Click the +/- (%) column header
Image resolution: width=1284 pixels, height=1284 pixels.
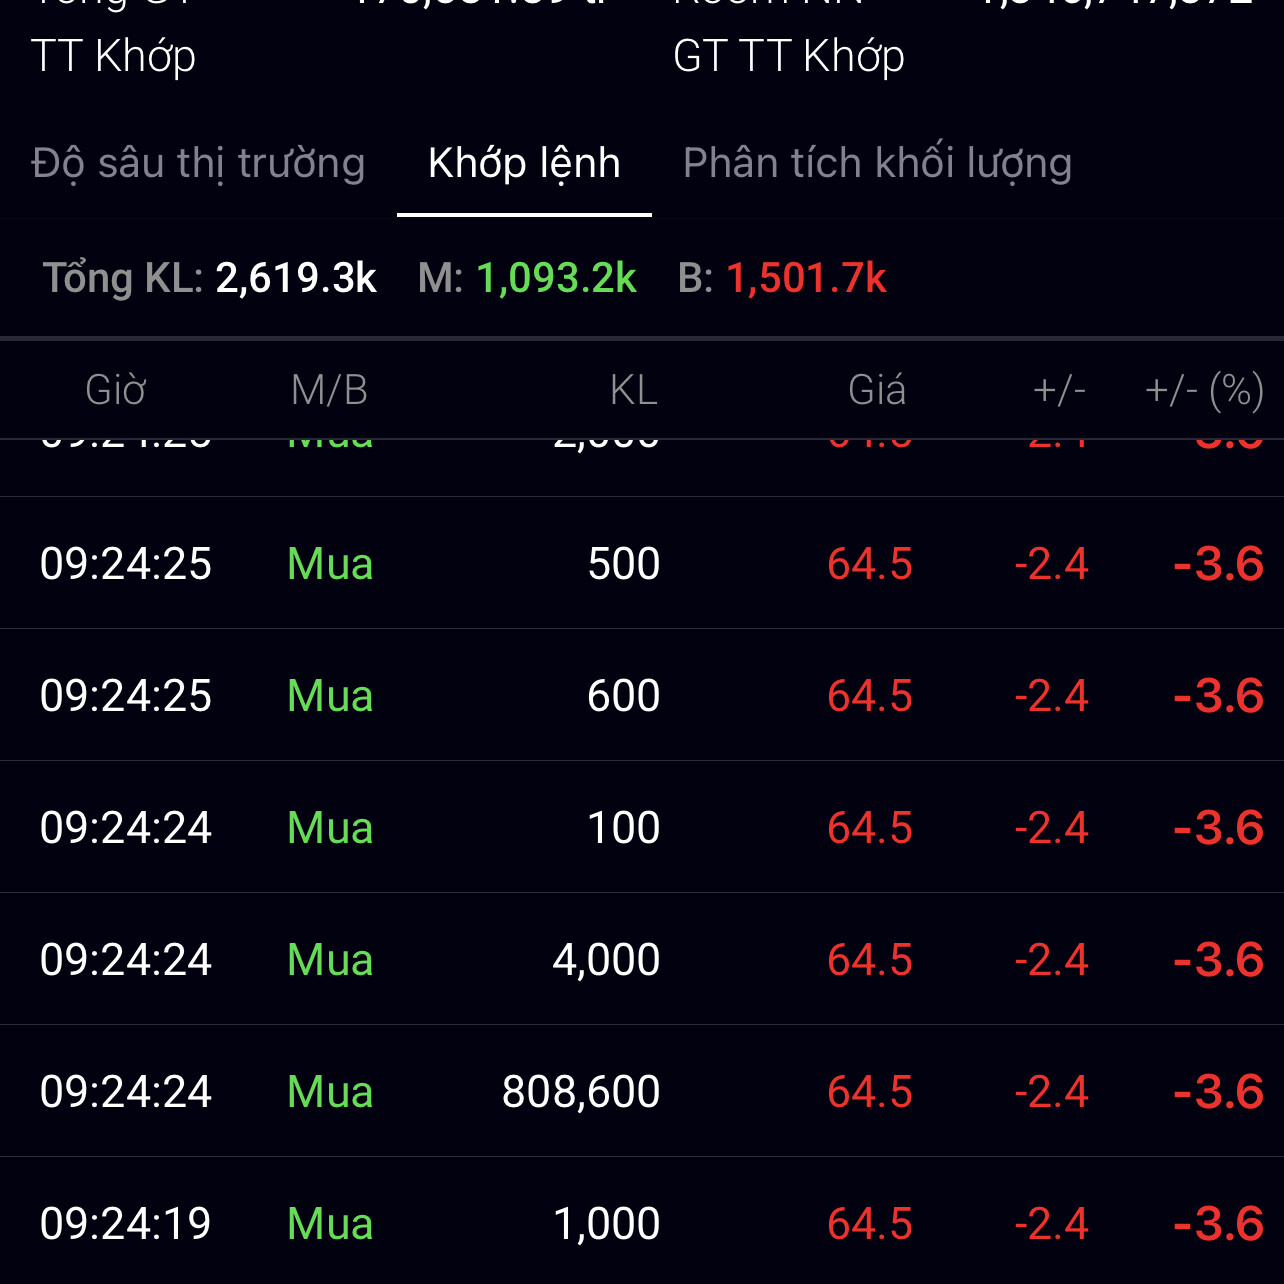click(x=1204, y=390)
